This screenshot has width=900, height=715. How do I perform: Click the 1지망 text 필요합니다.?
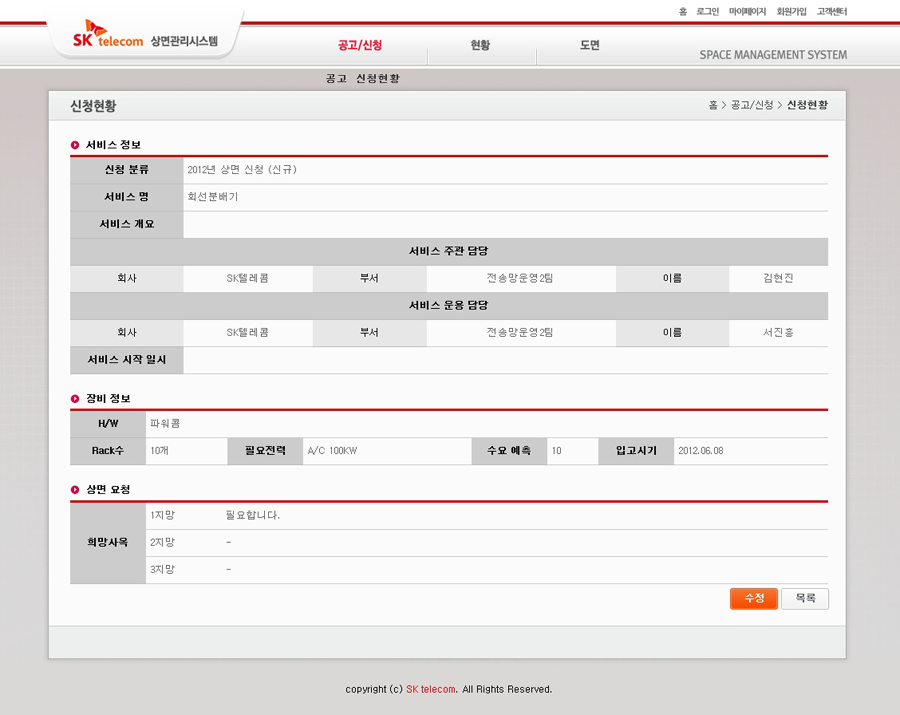point(253,515)
